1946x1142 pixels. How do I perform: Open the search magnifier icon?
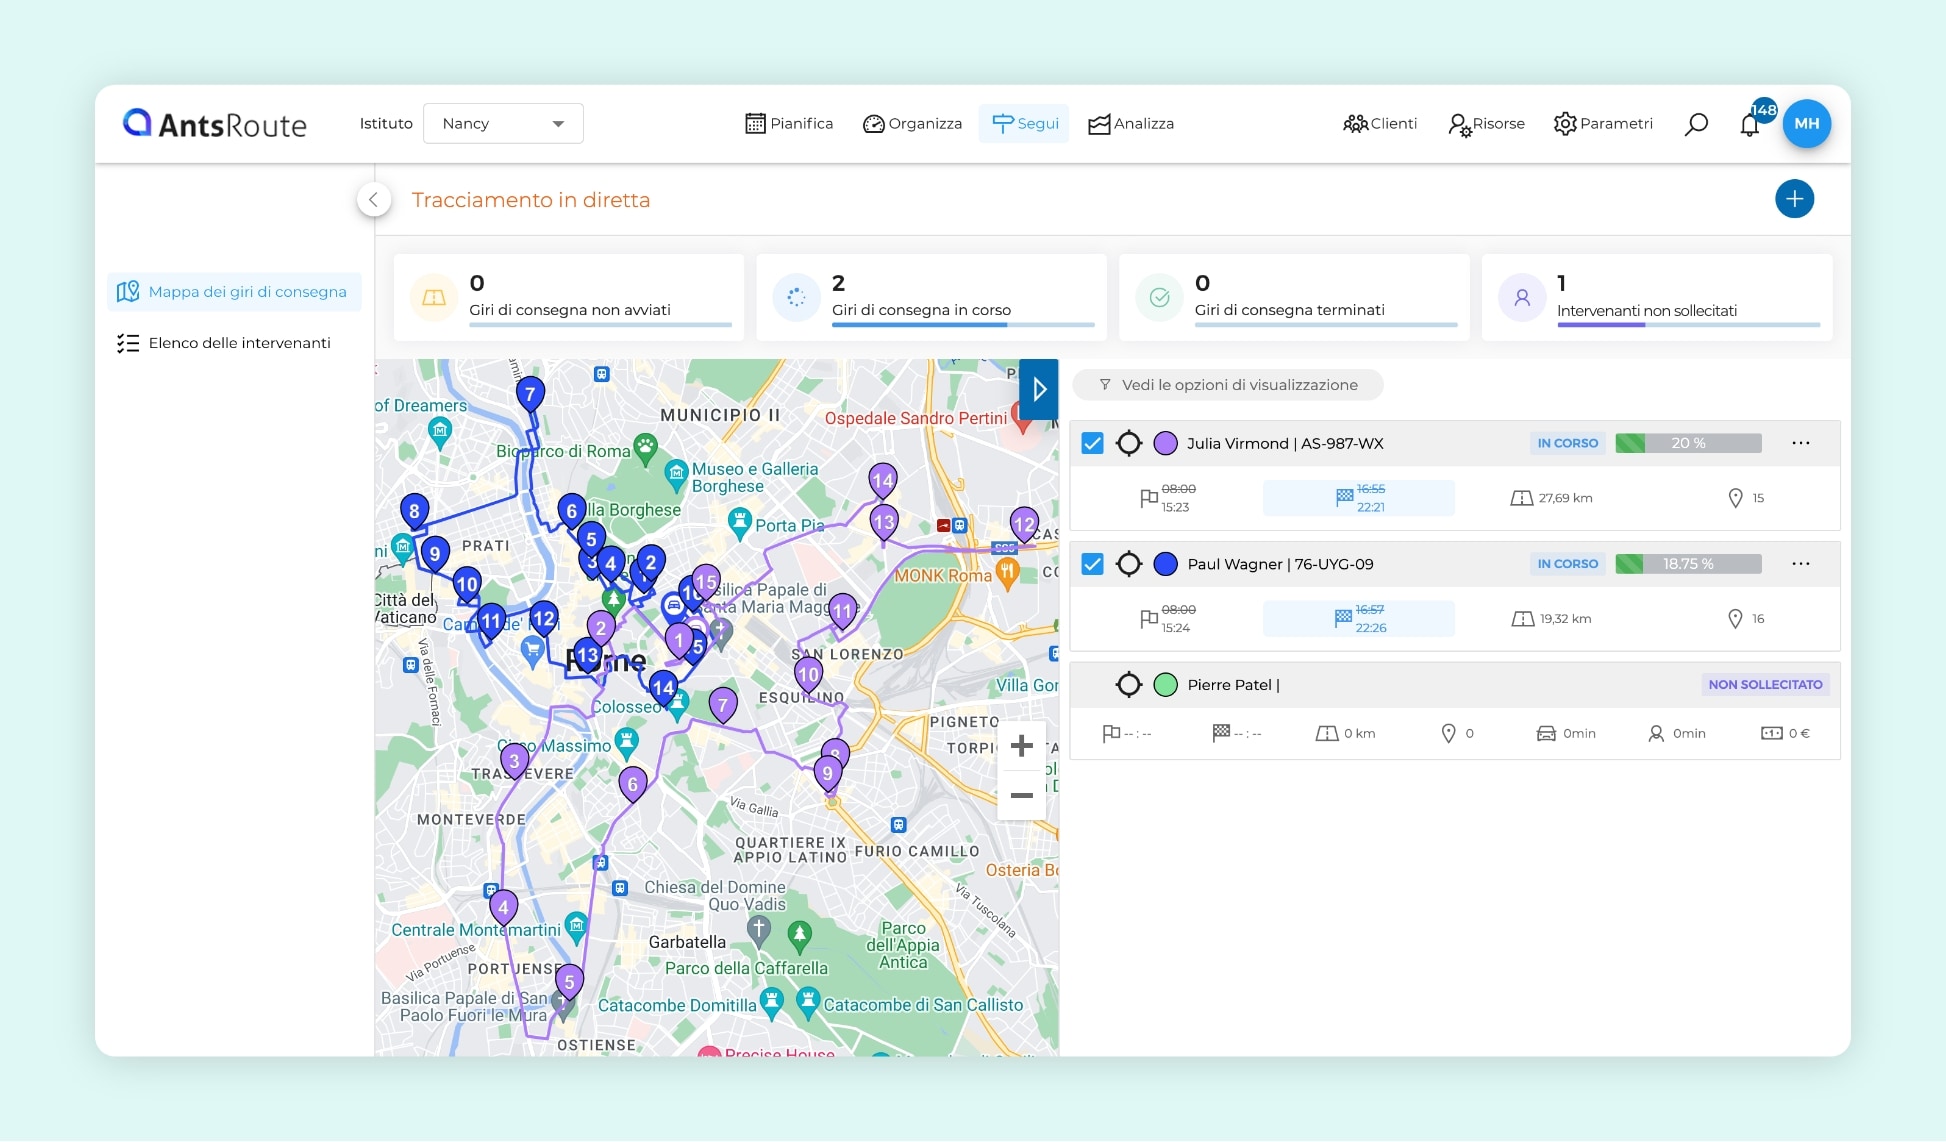(x=1696, y=123)
